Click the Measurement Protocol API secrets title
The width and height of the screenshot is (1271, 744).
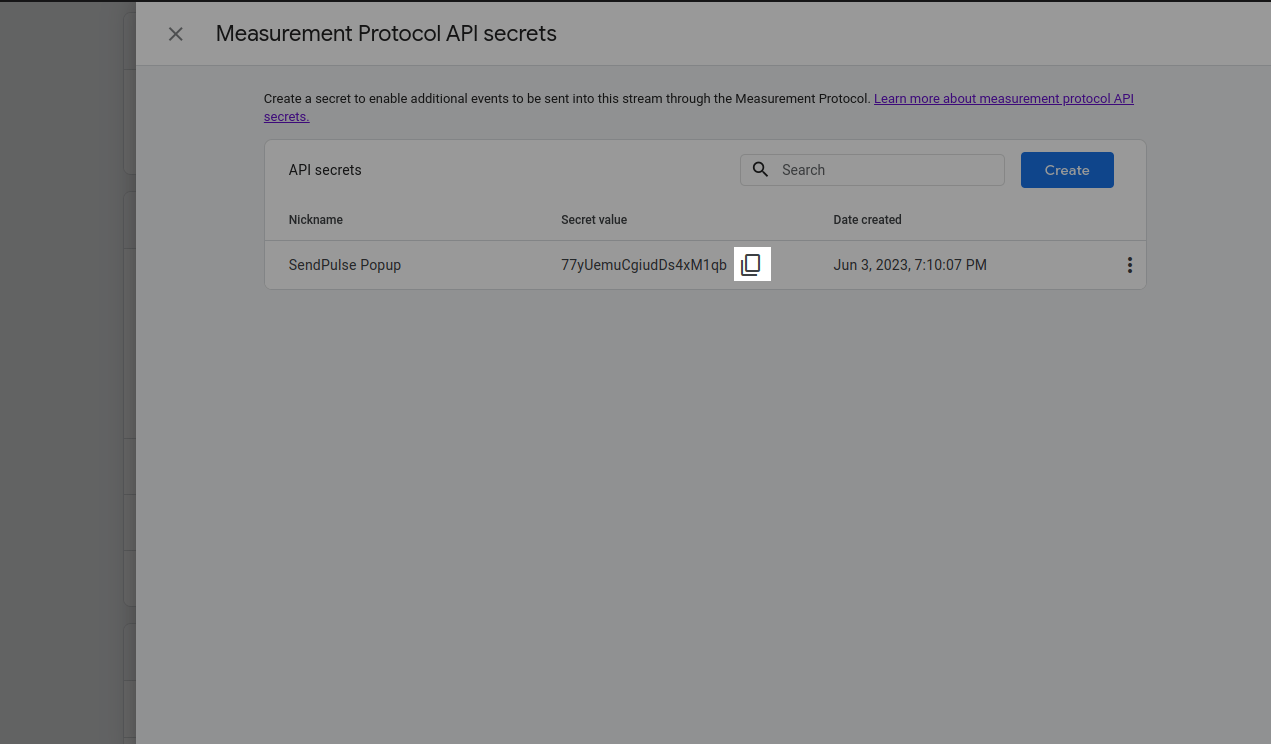point(386,34)
